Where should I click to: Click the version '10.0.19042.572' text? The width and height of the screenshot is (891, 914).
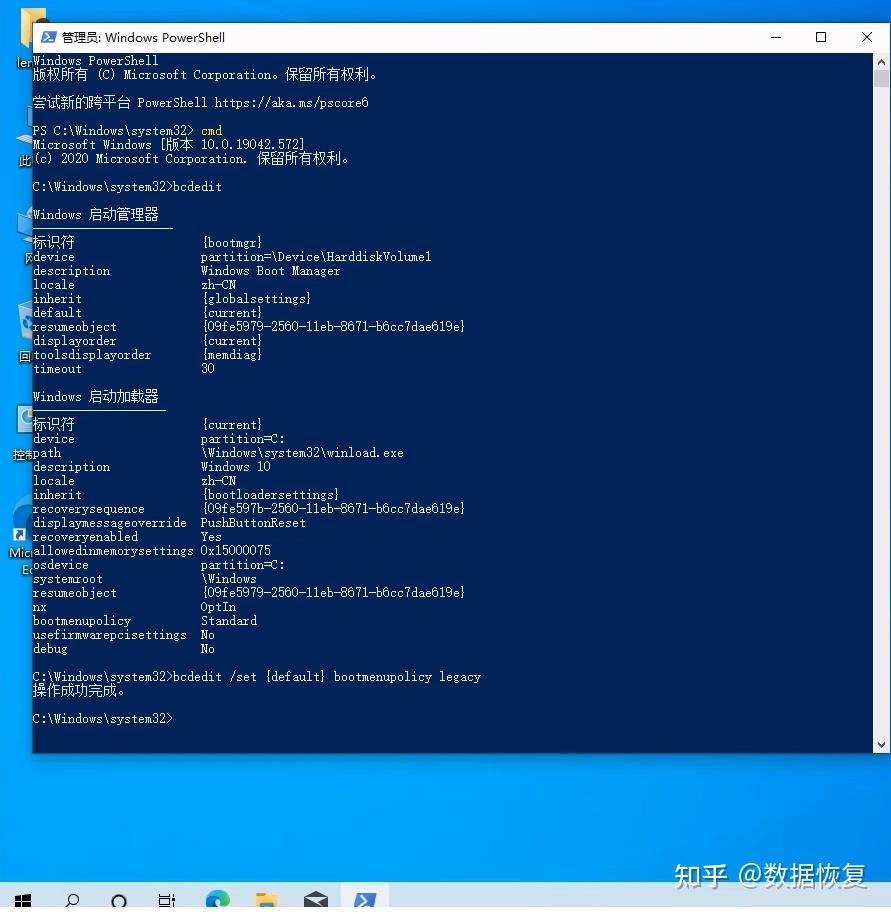coord(252,145)
